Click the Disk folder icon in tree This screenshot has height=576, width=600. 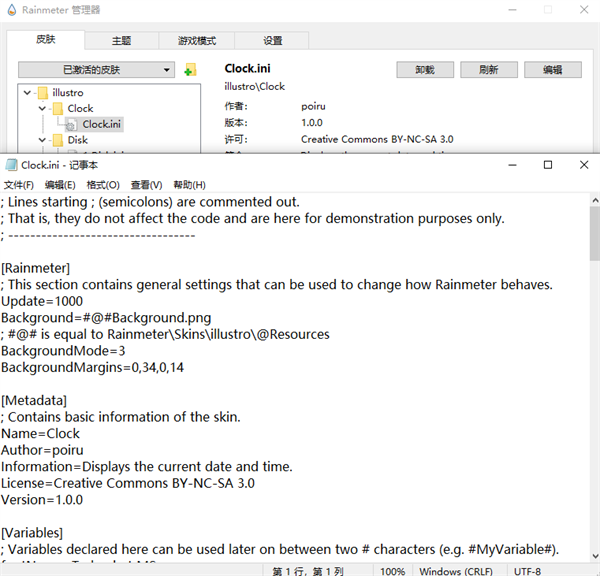tap(58, 140)
